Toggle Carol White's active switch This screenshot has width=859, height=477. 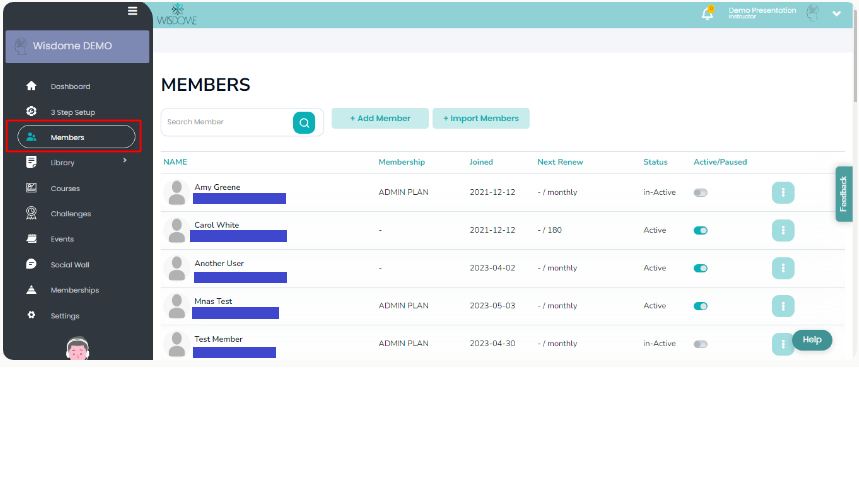(x=701, y=231)
